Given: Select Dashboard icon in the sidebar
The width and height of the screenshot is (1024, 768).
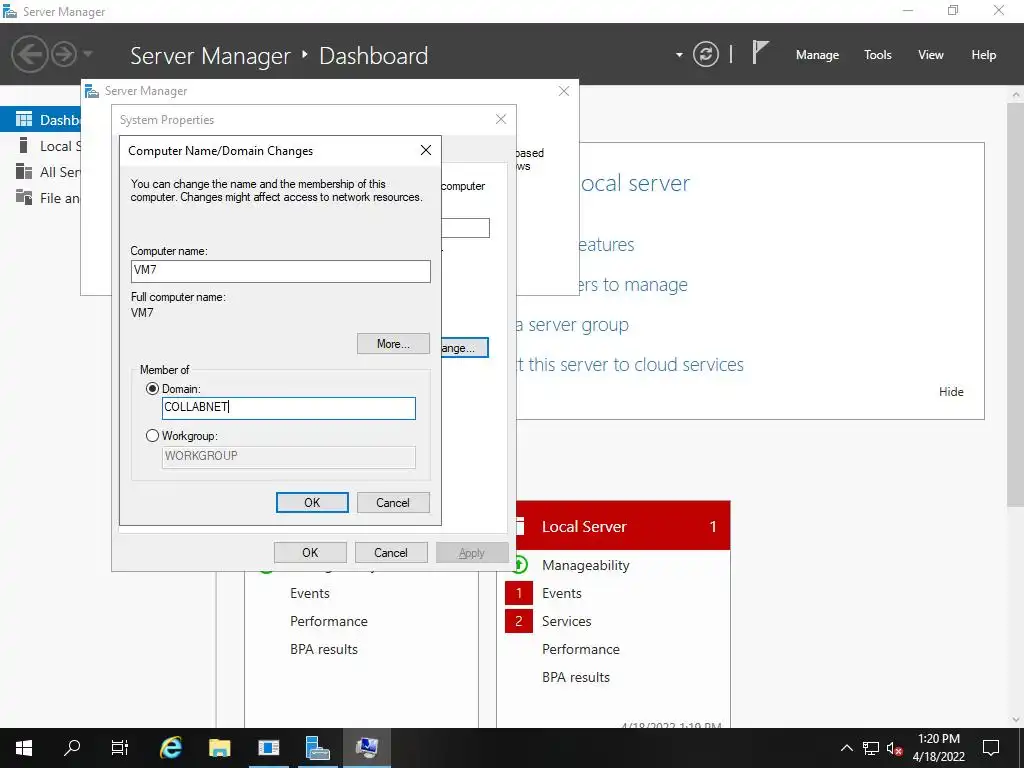Looking at the screenshot, I should pyautogui.click(x=24, y=119).
